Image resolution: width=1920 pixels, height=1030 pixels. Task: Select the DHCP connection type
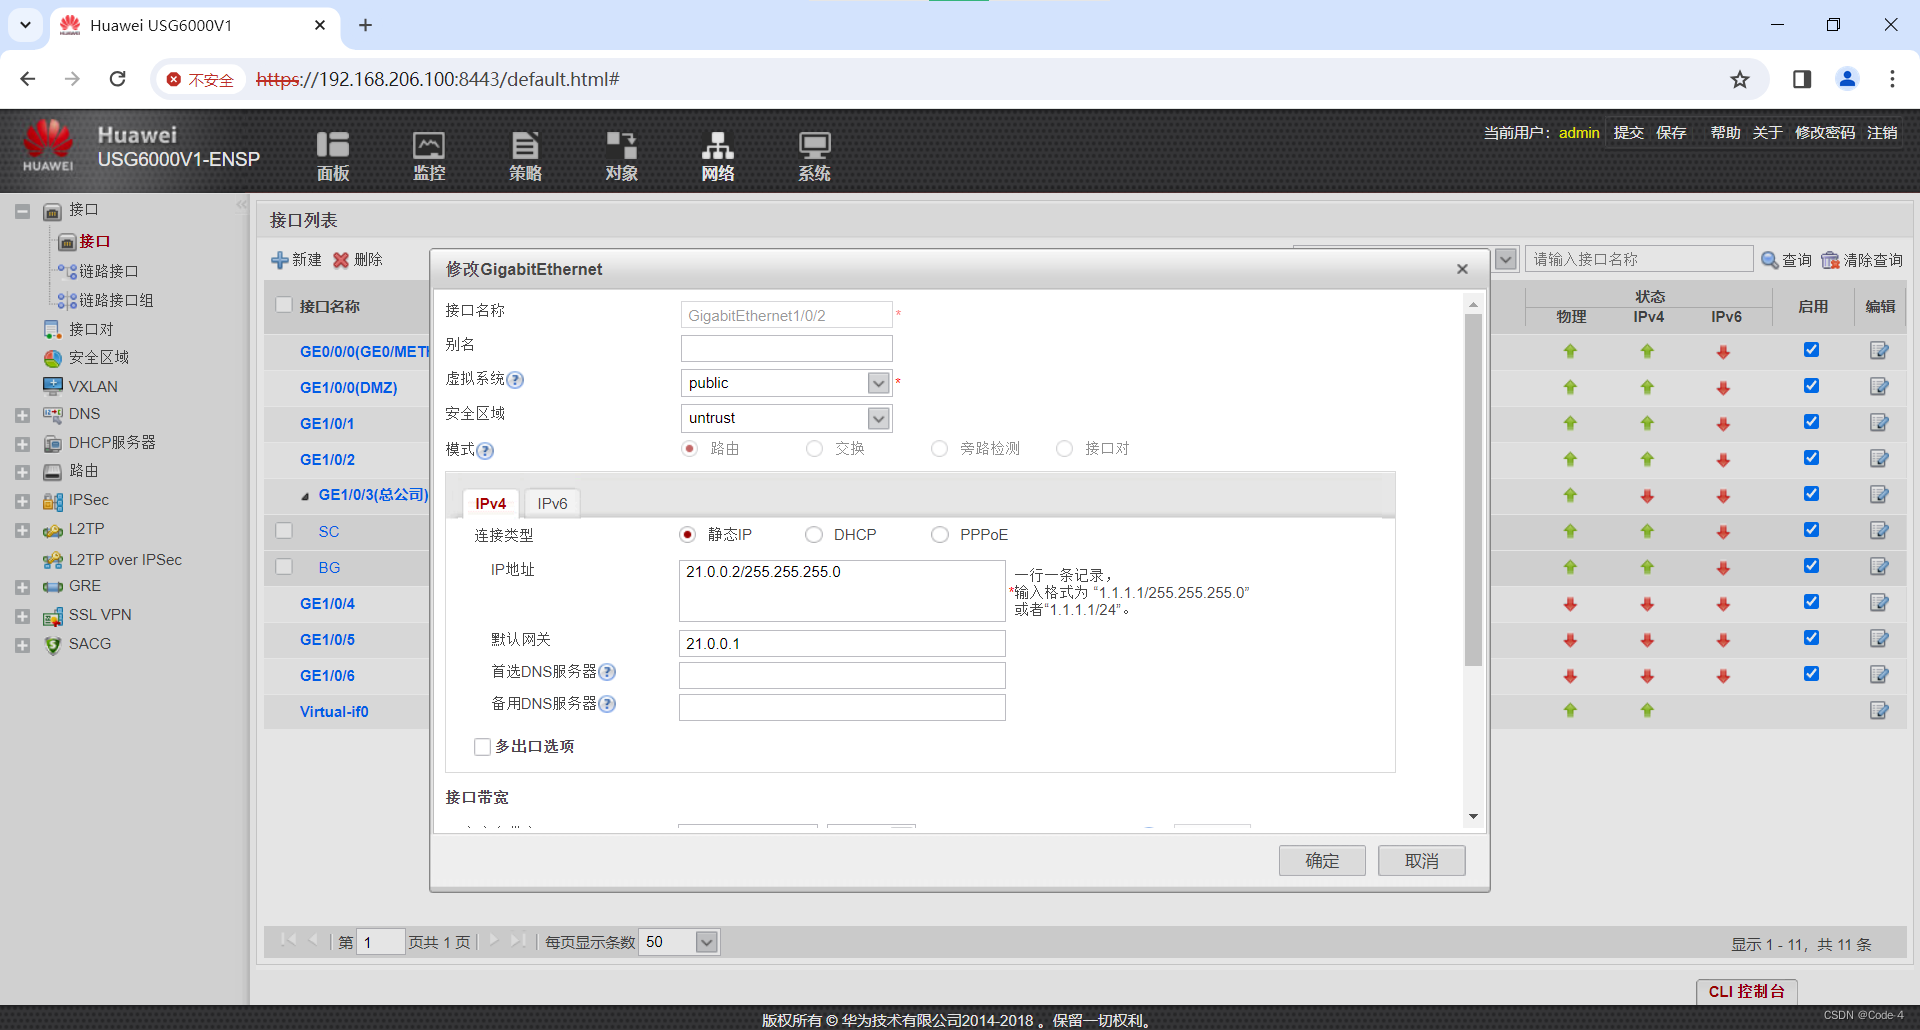coord(814,535)
